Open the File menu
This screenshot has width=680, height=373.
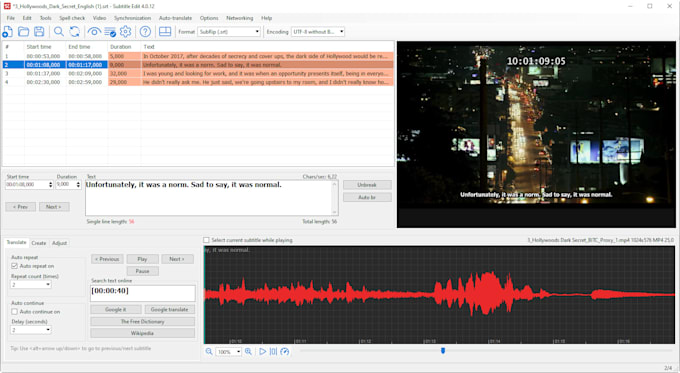point(11,18)
